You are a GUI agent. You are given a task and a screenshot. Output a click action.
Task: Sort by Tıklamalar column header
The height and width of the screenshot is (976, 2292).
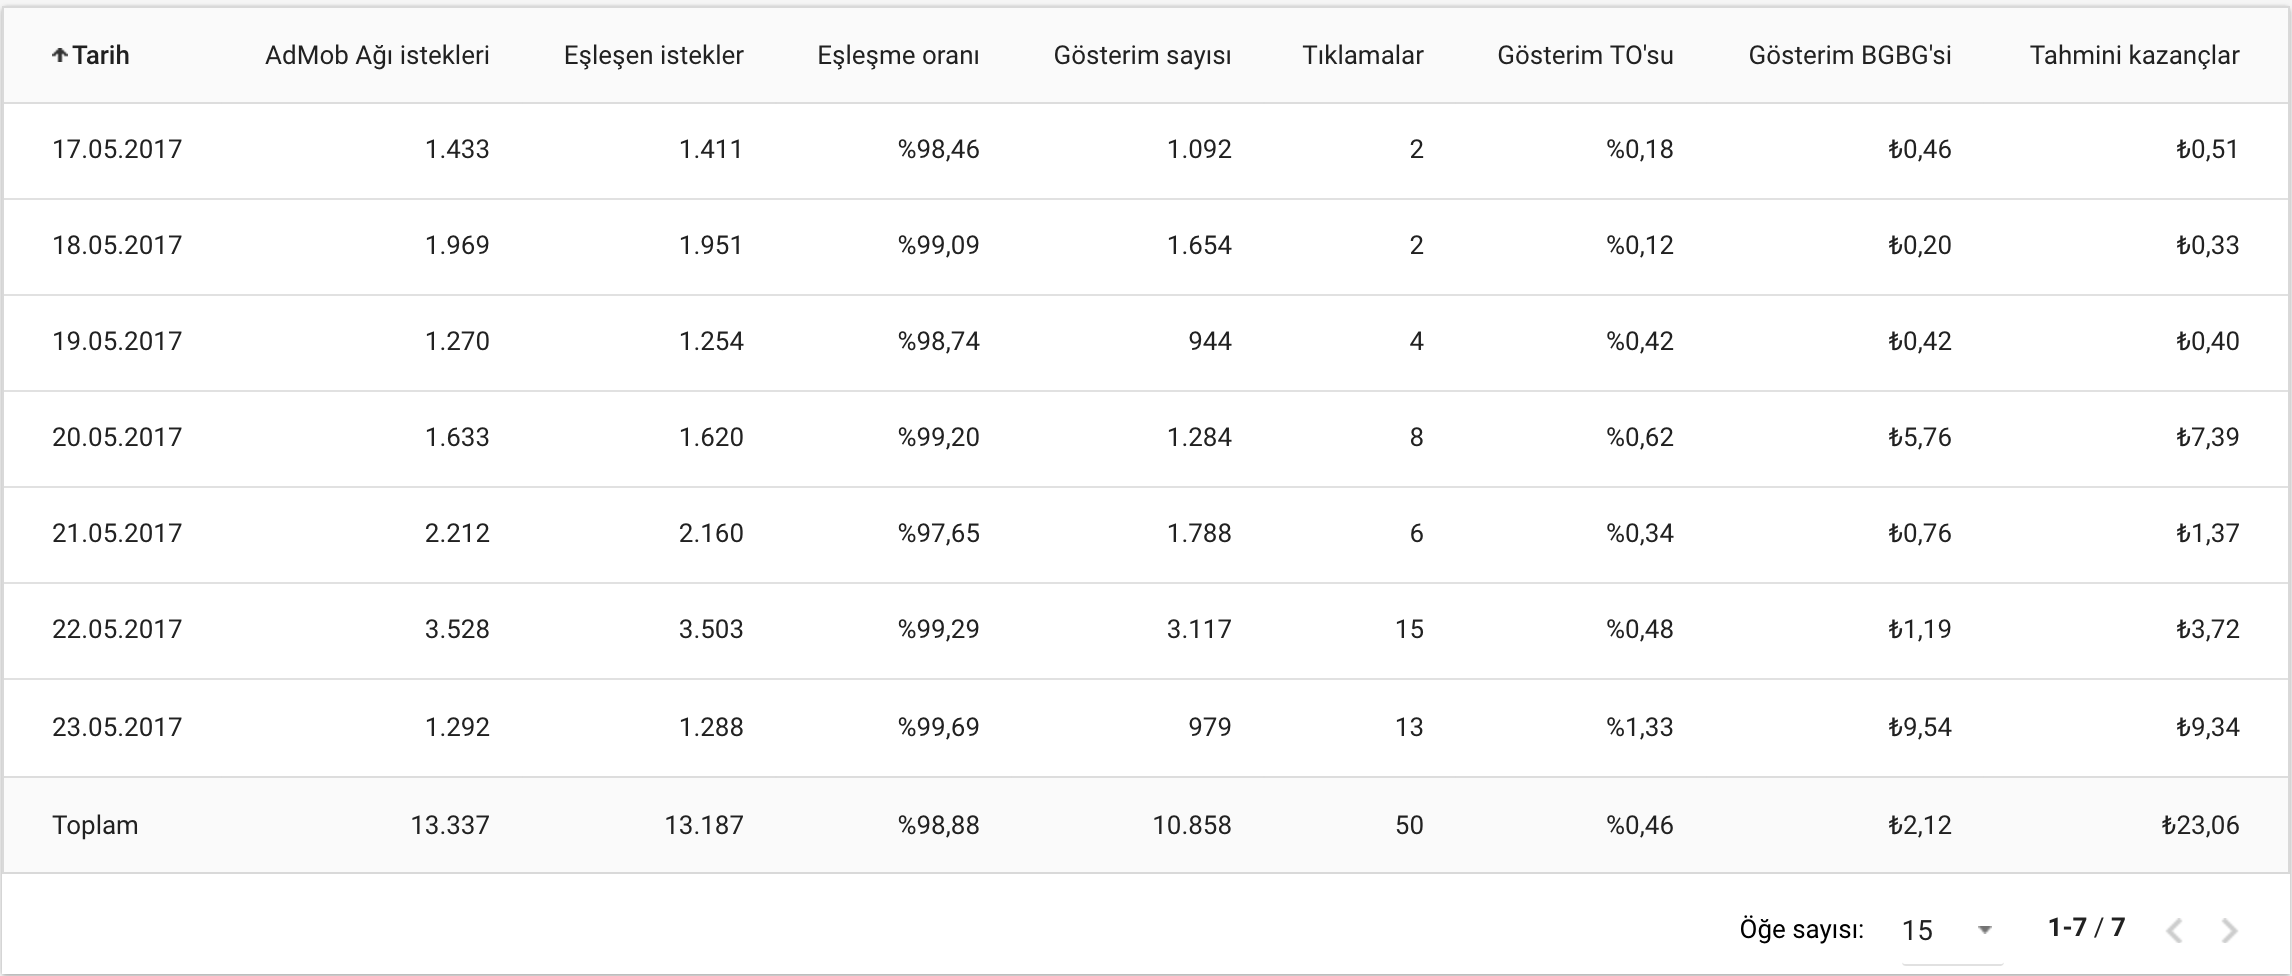click(1362, 56)
